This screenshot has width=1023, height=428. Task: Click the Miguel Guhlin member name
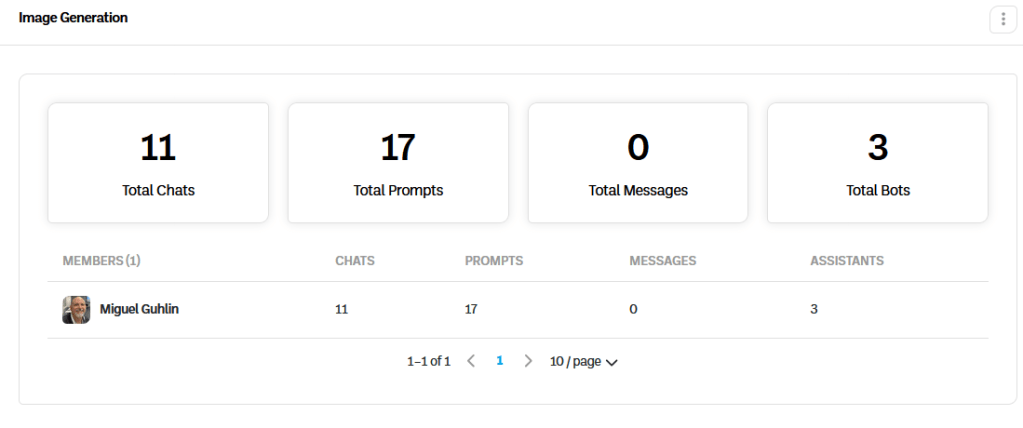139,310
